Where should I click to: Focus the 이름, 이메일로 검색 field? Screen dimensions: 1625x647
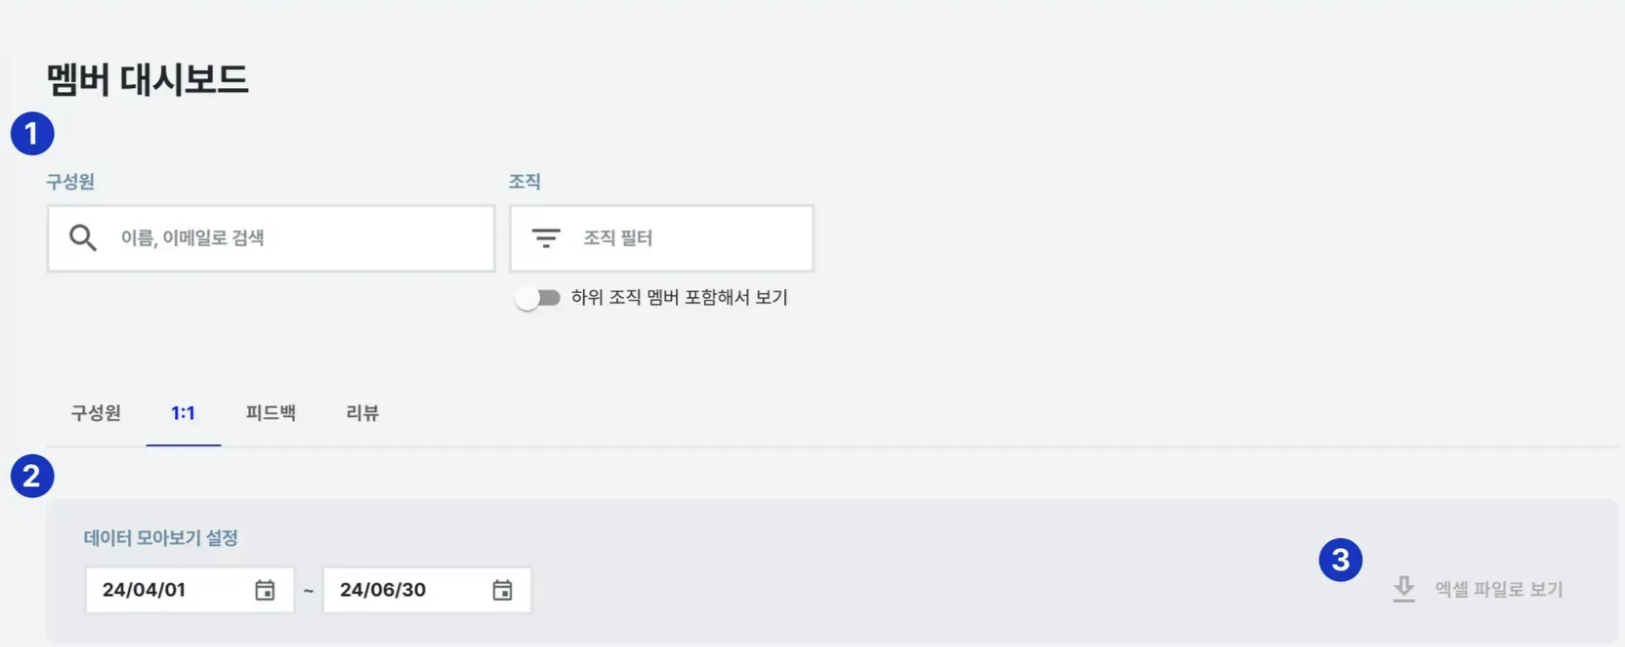click(271, 238)
